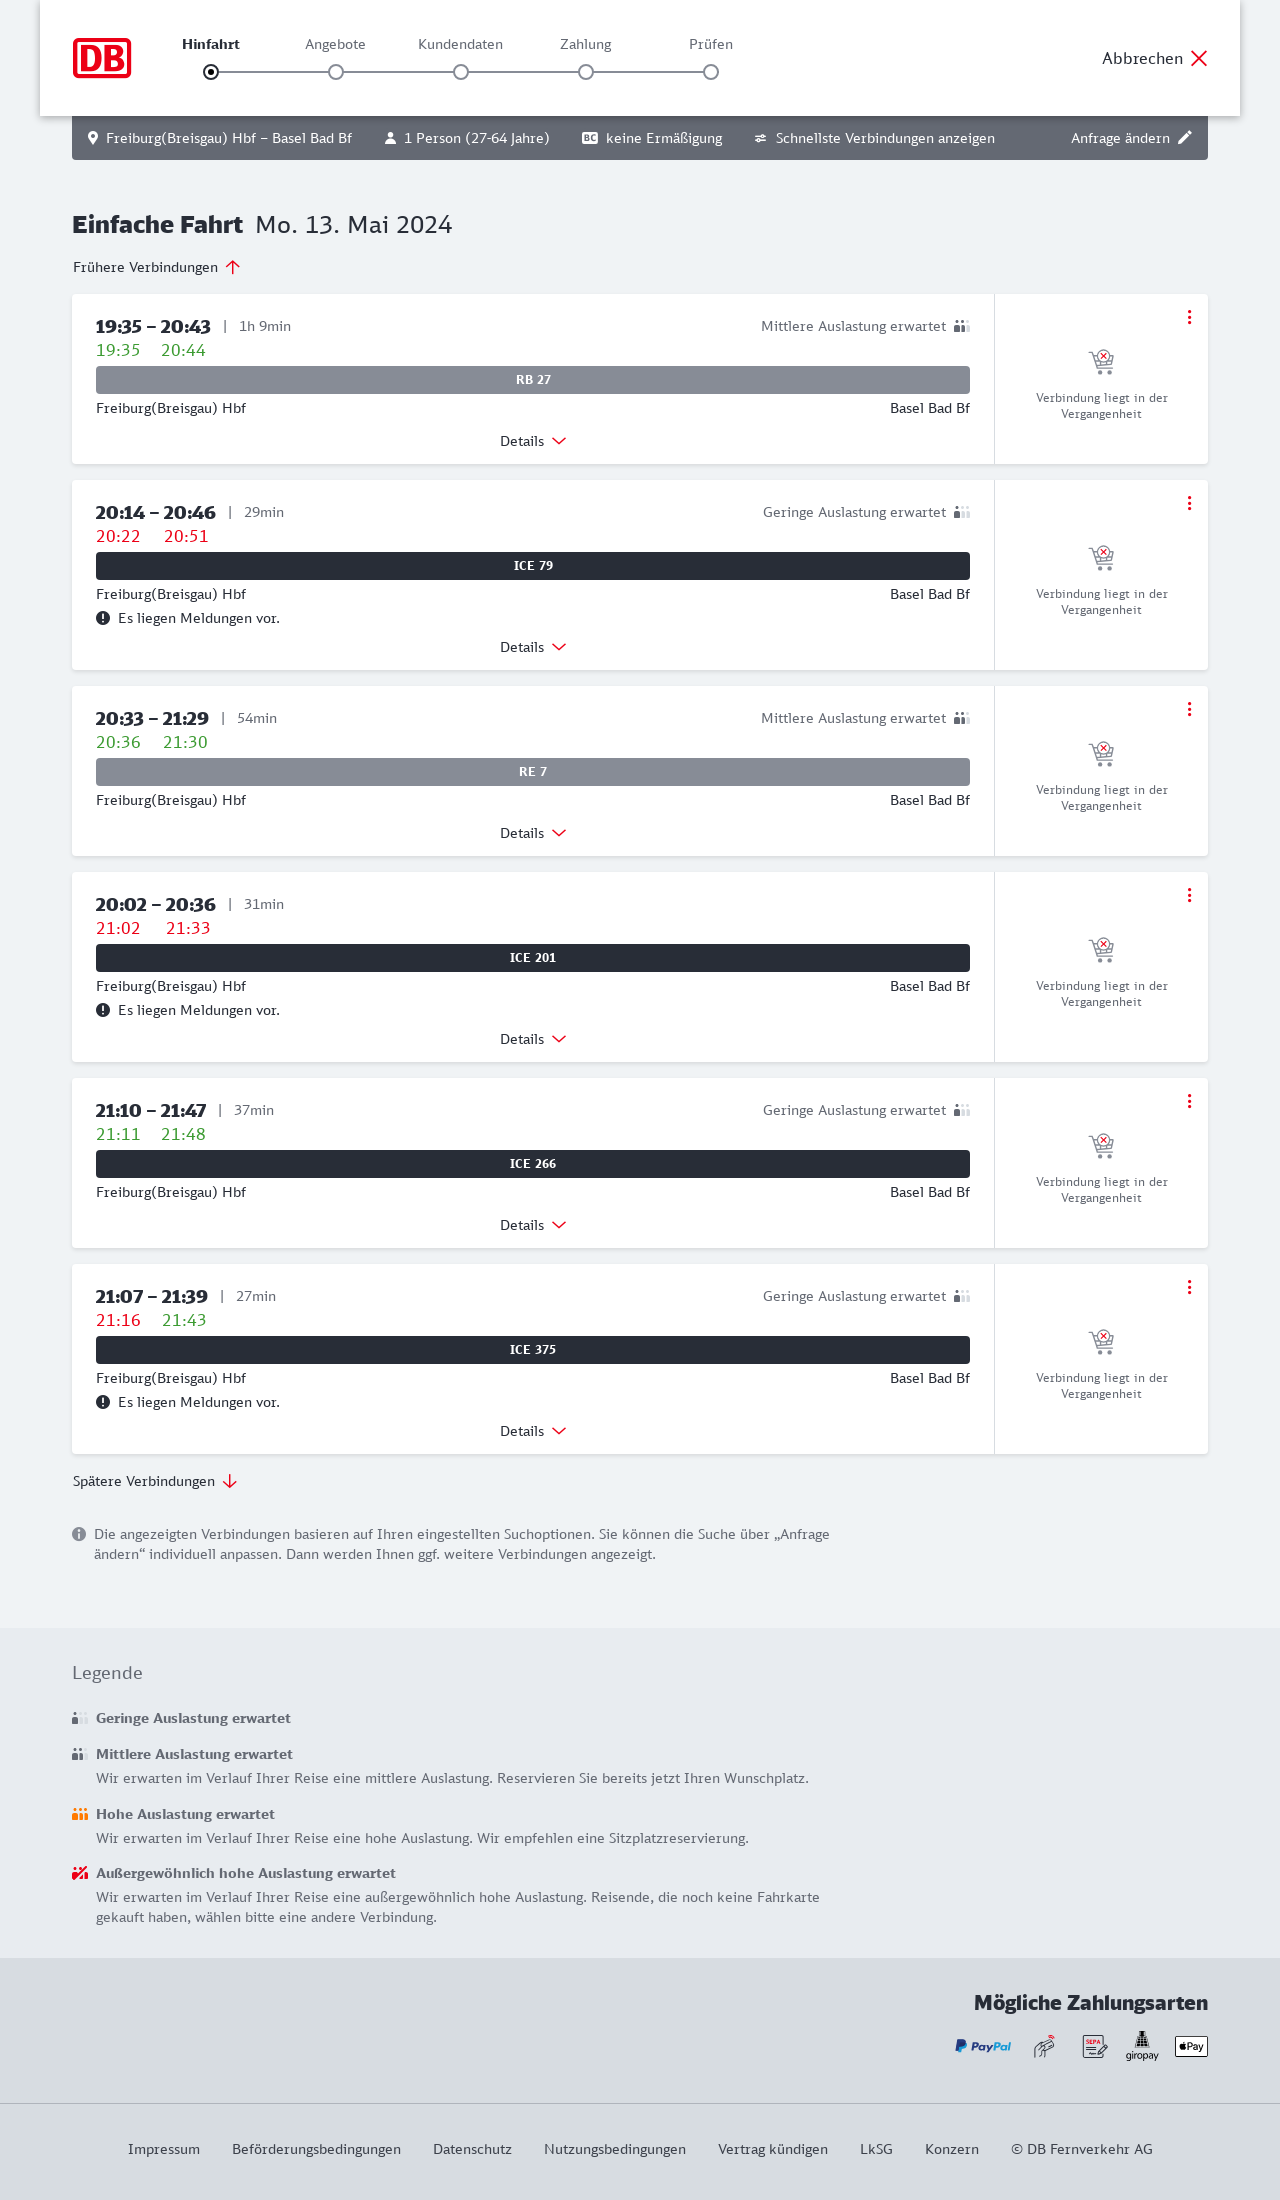This screenshot has width=1280, height=2200.
Task: Click the Apple Pay payment icon
Action: pyautogui.click(x=1191, y=2046)
